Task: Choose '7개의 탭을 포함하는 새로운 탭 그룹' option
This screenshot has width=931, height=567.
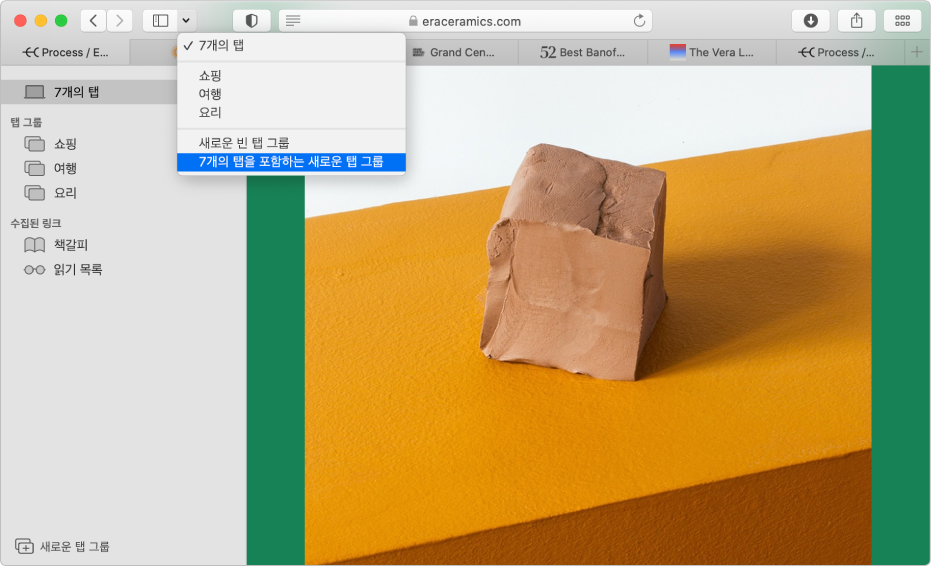Action: point(291,161)
